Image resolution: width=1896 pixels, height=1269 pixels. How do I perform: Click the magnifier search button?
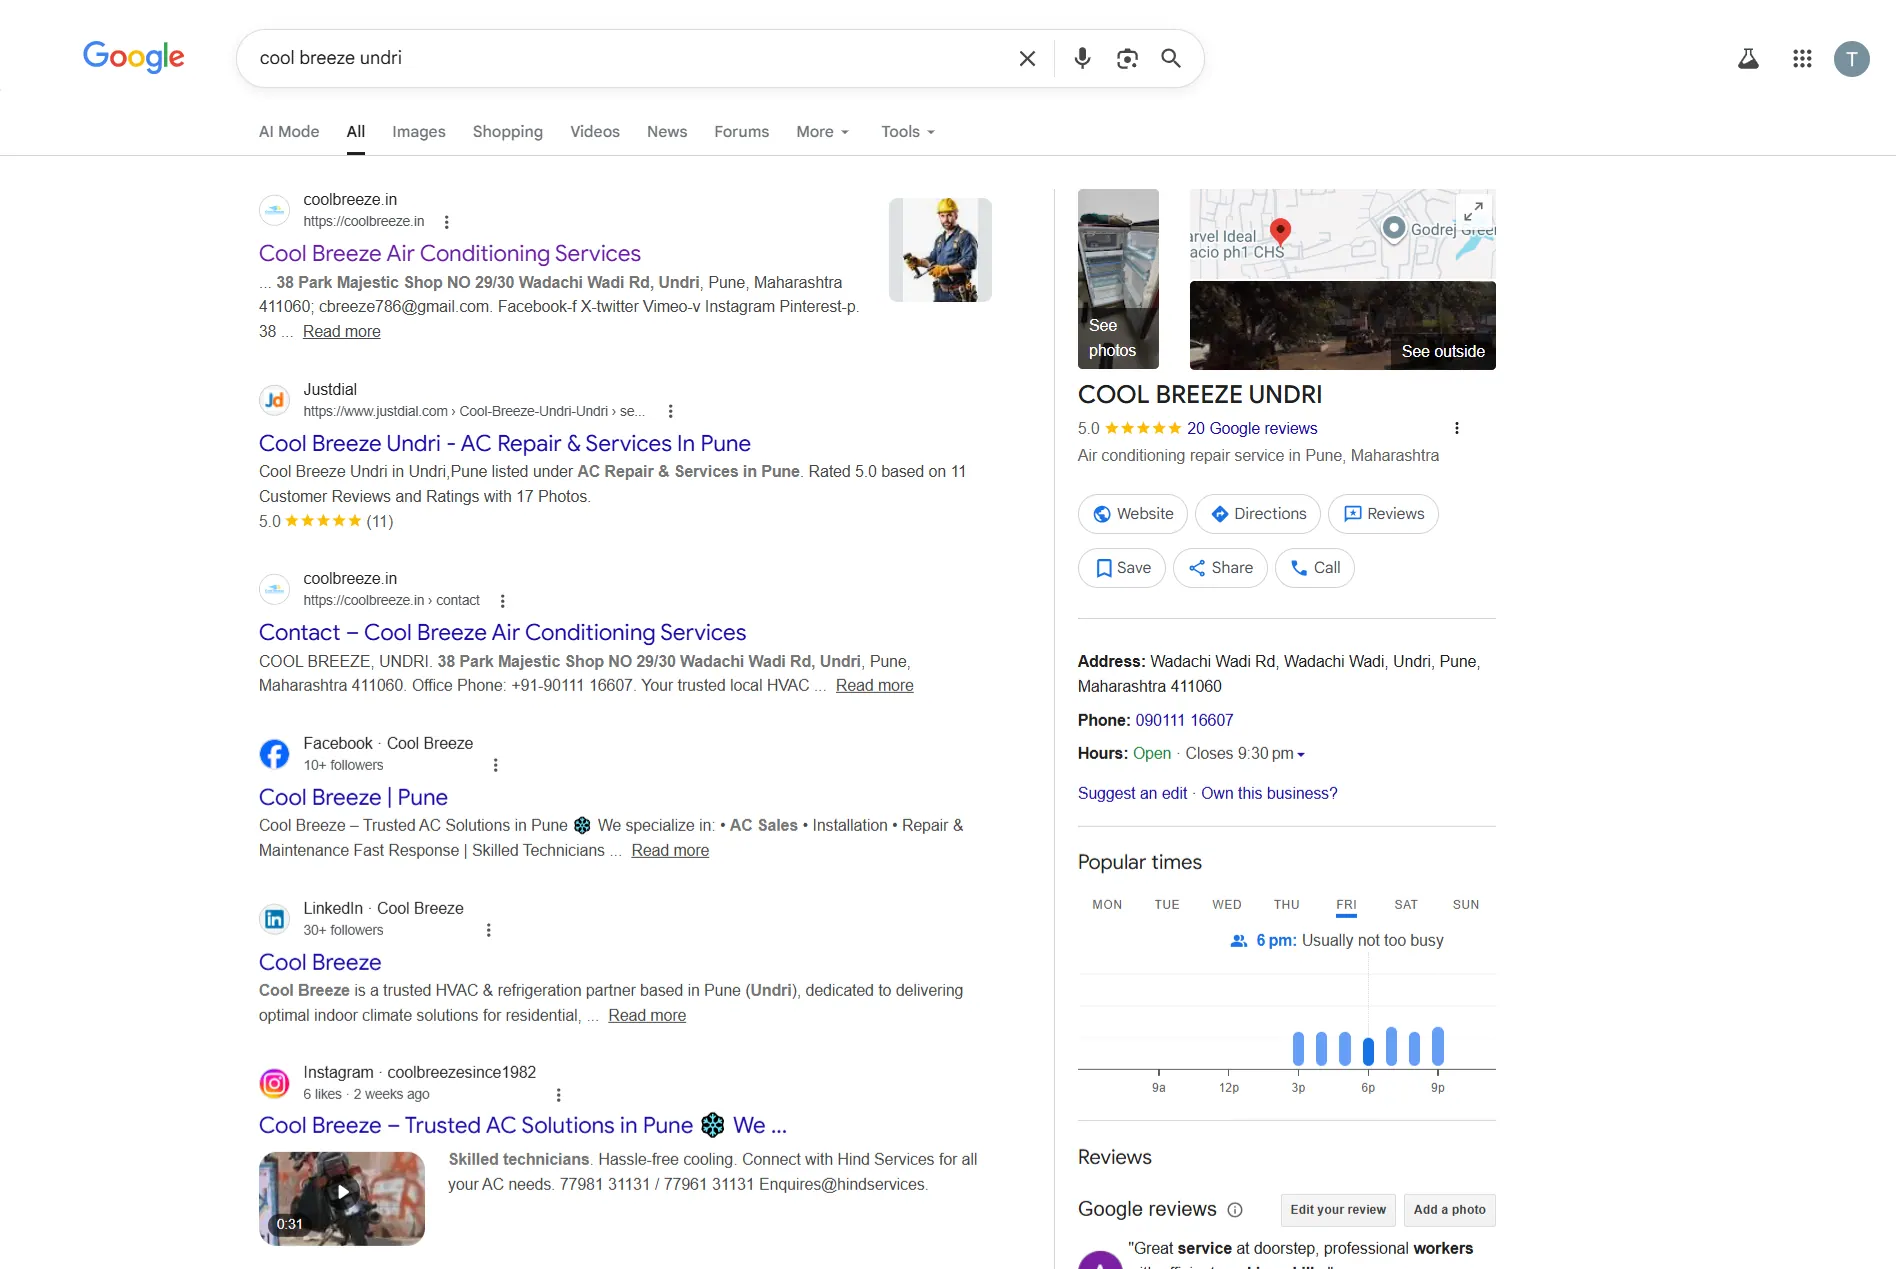tap(1171, 59)
